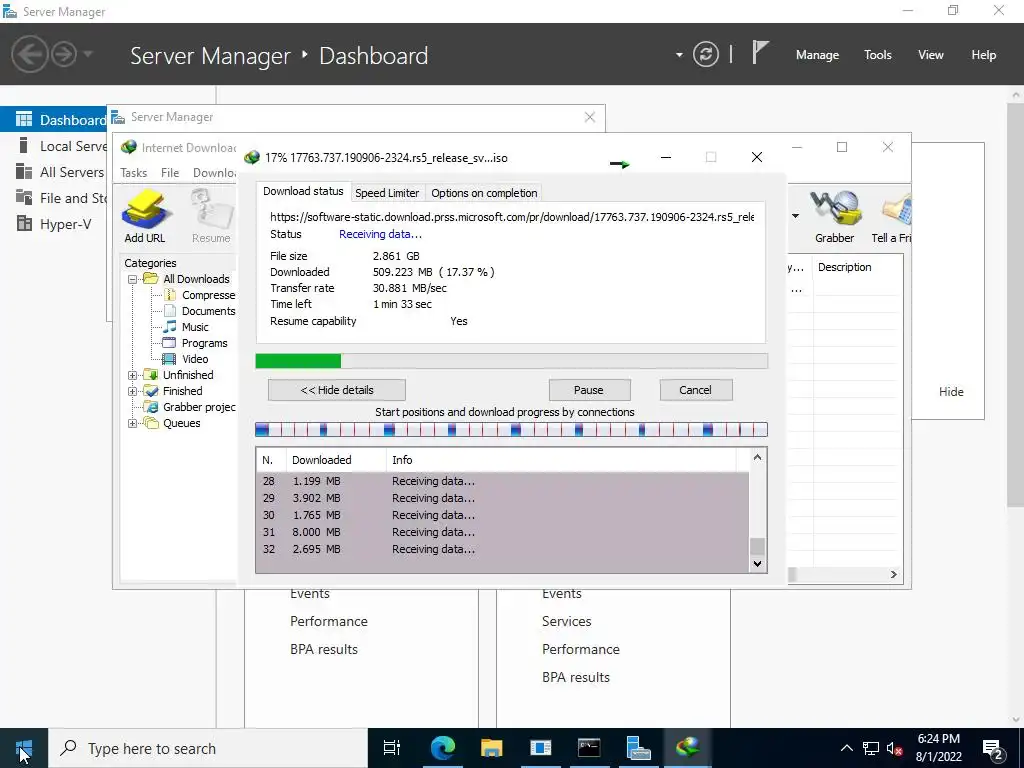Select connection row 31 with 8.000 MB
This screenshot has width=1024, height=768.
pos(502,532)
